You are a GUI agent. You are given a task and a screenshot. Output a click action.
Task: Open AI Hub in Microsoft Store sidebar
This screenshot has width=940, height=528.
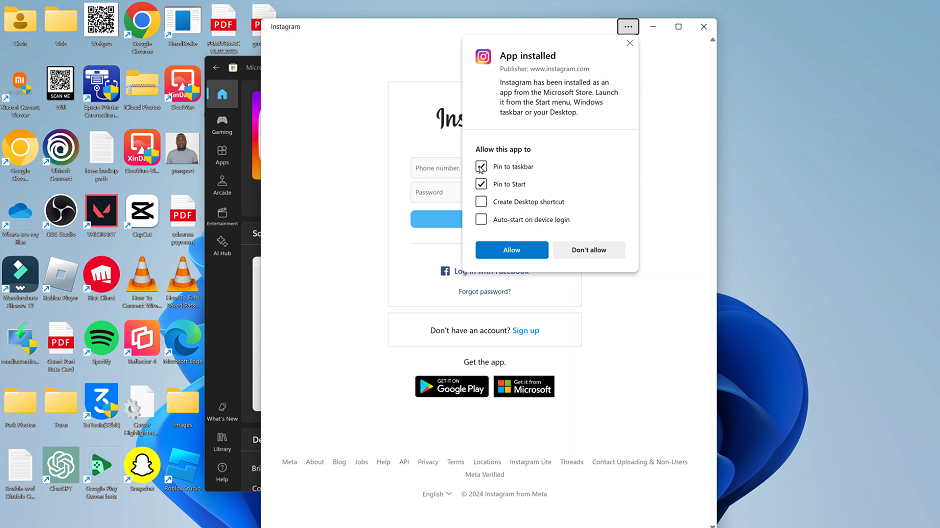[x=222, y=246]
